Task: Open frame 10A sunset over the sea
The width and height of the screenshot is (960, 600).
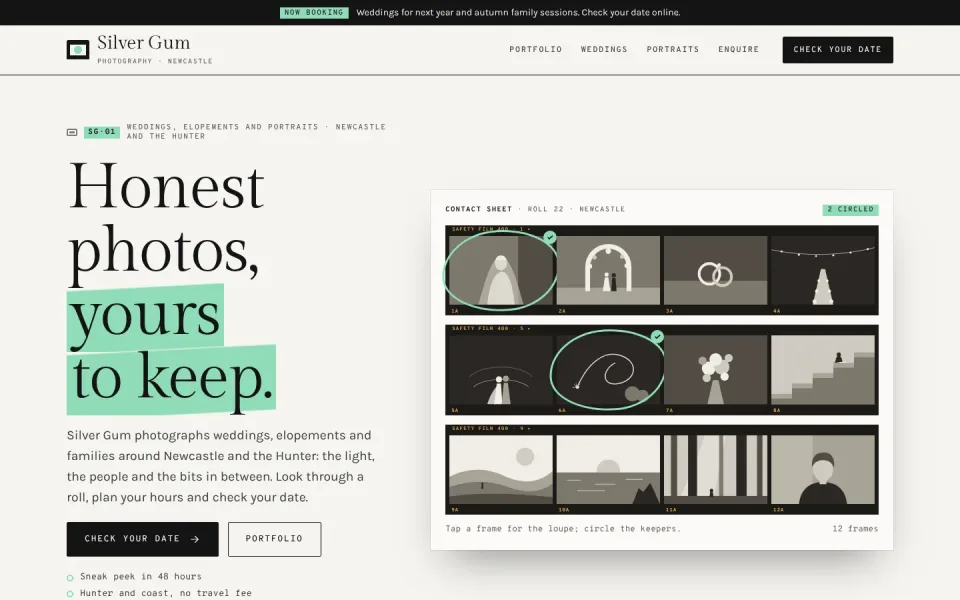Action: pyautogui.click(x=608, y=470)
